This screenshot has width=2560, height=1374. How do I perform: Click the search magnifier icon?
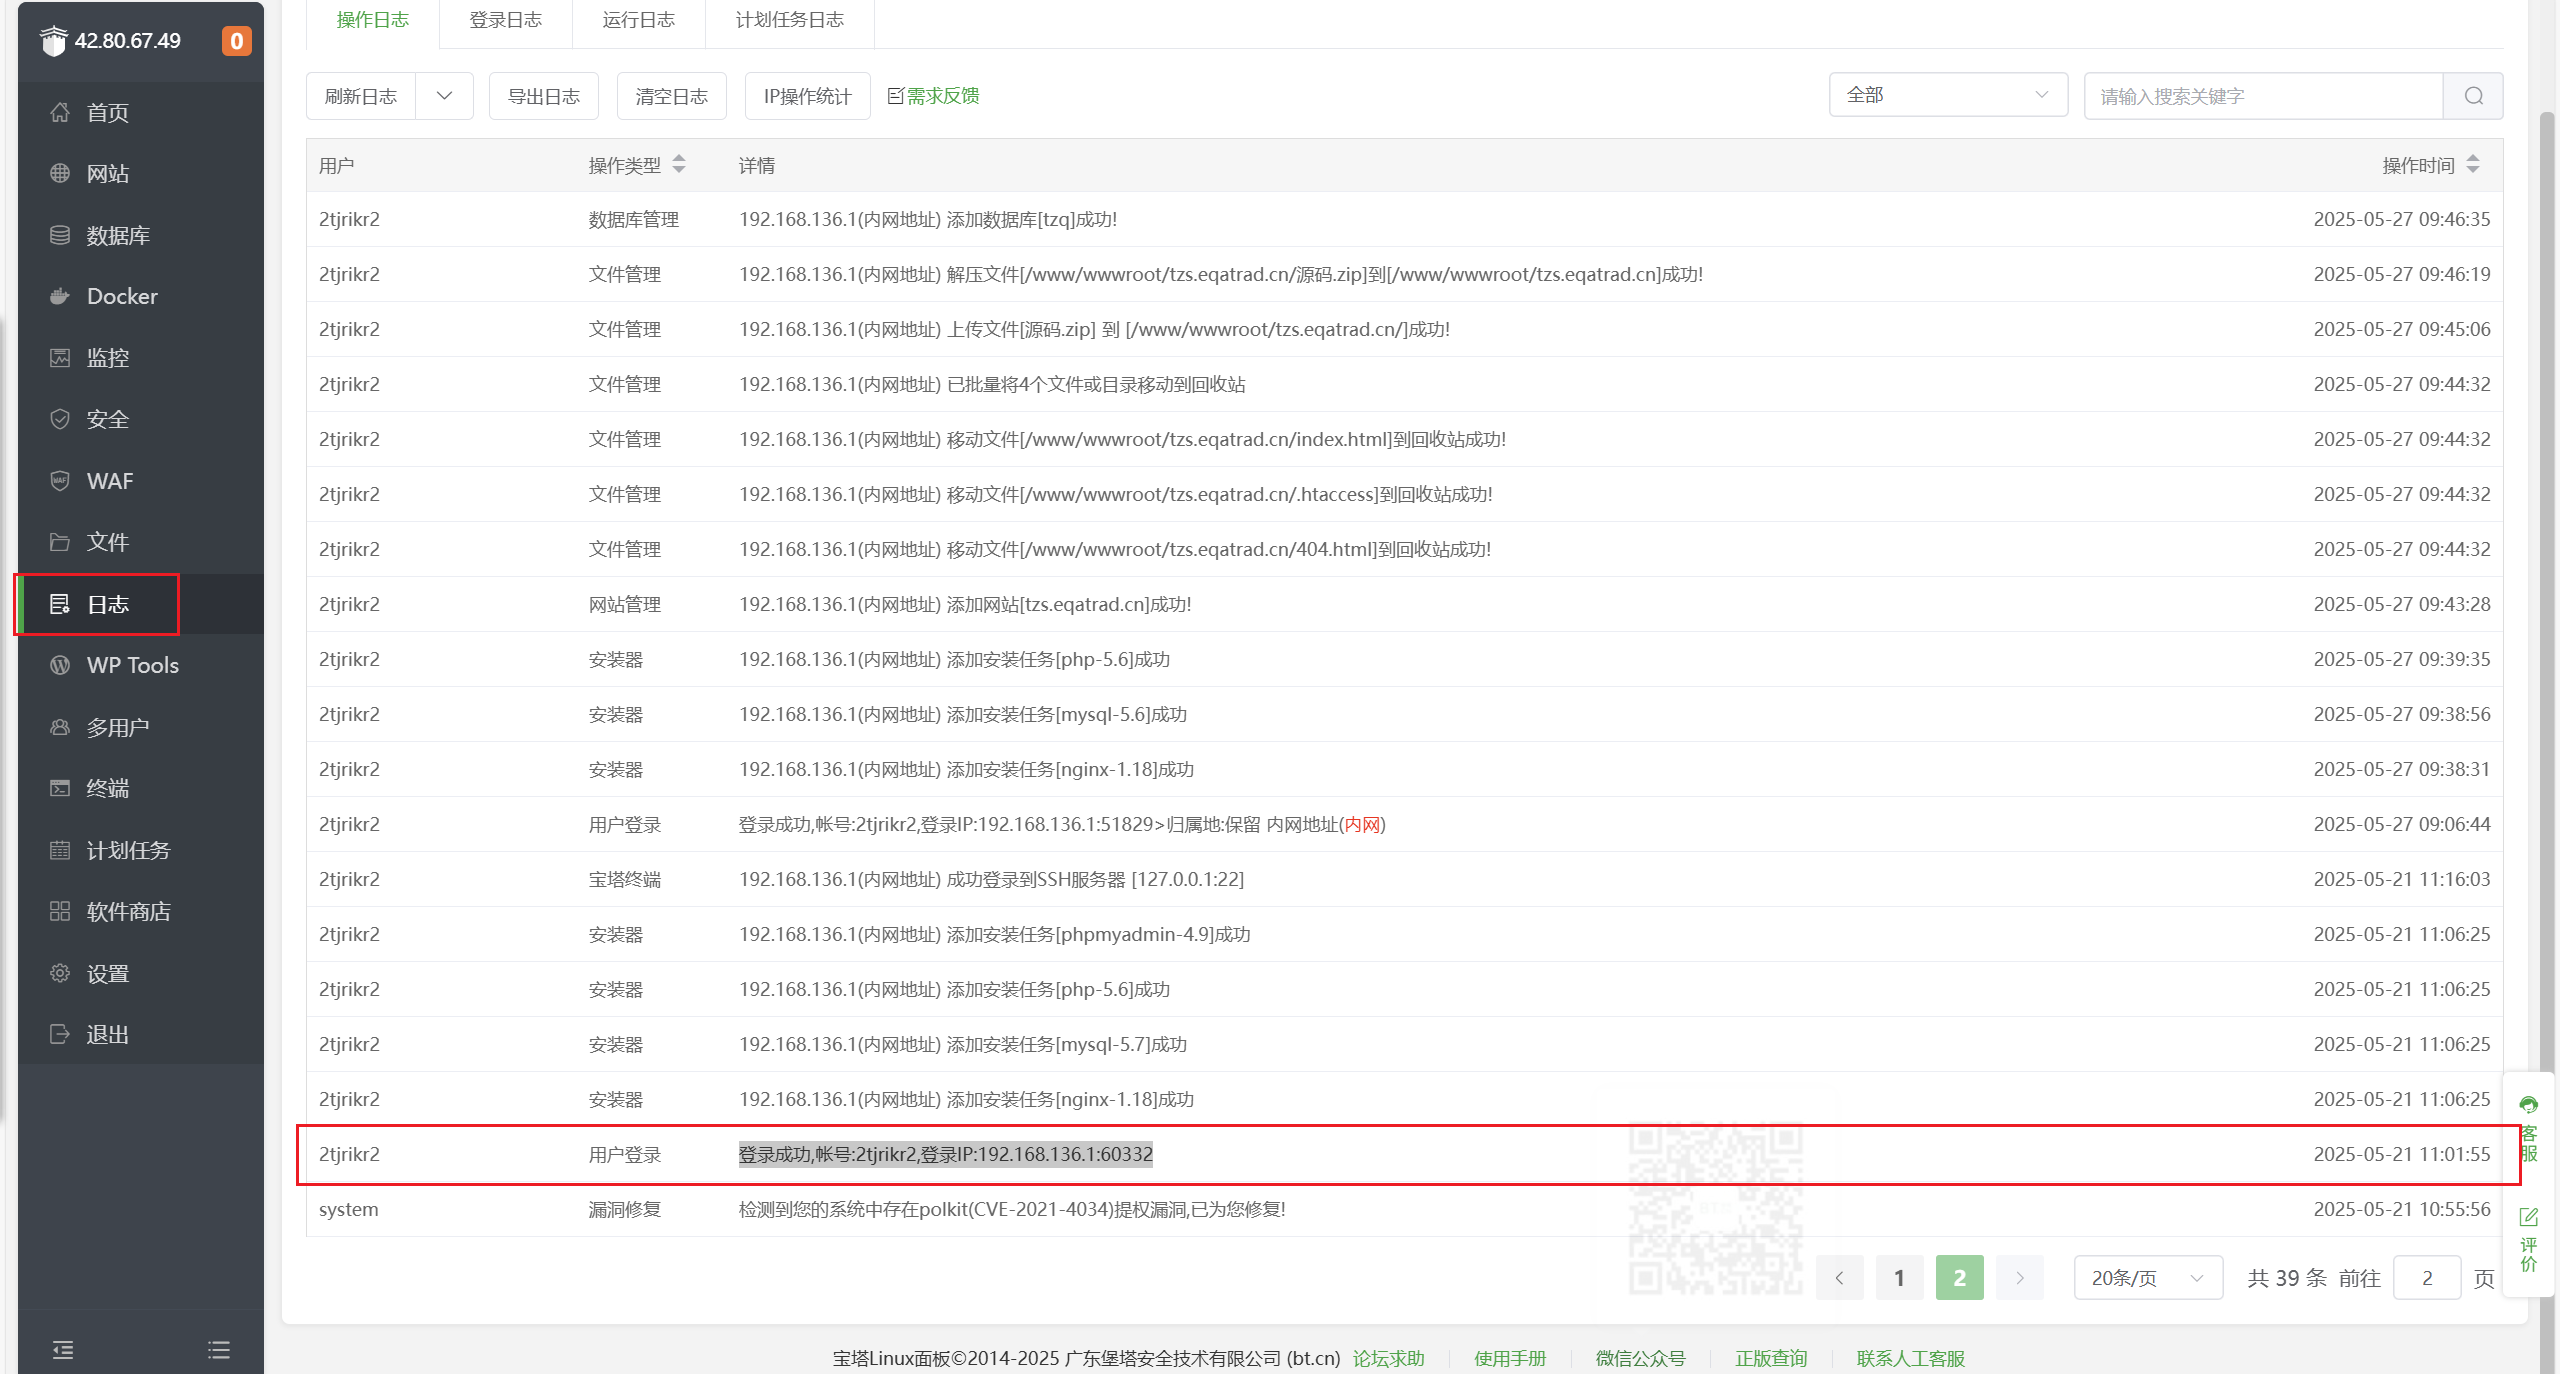(x=2473, y=96)
